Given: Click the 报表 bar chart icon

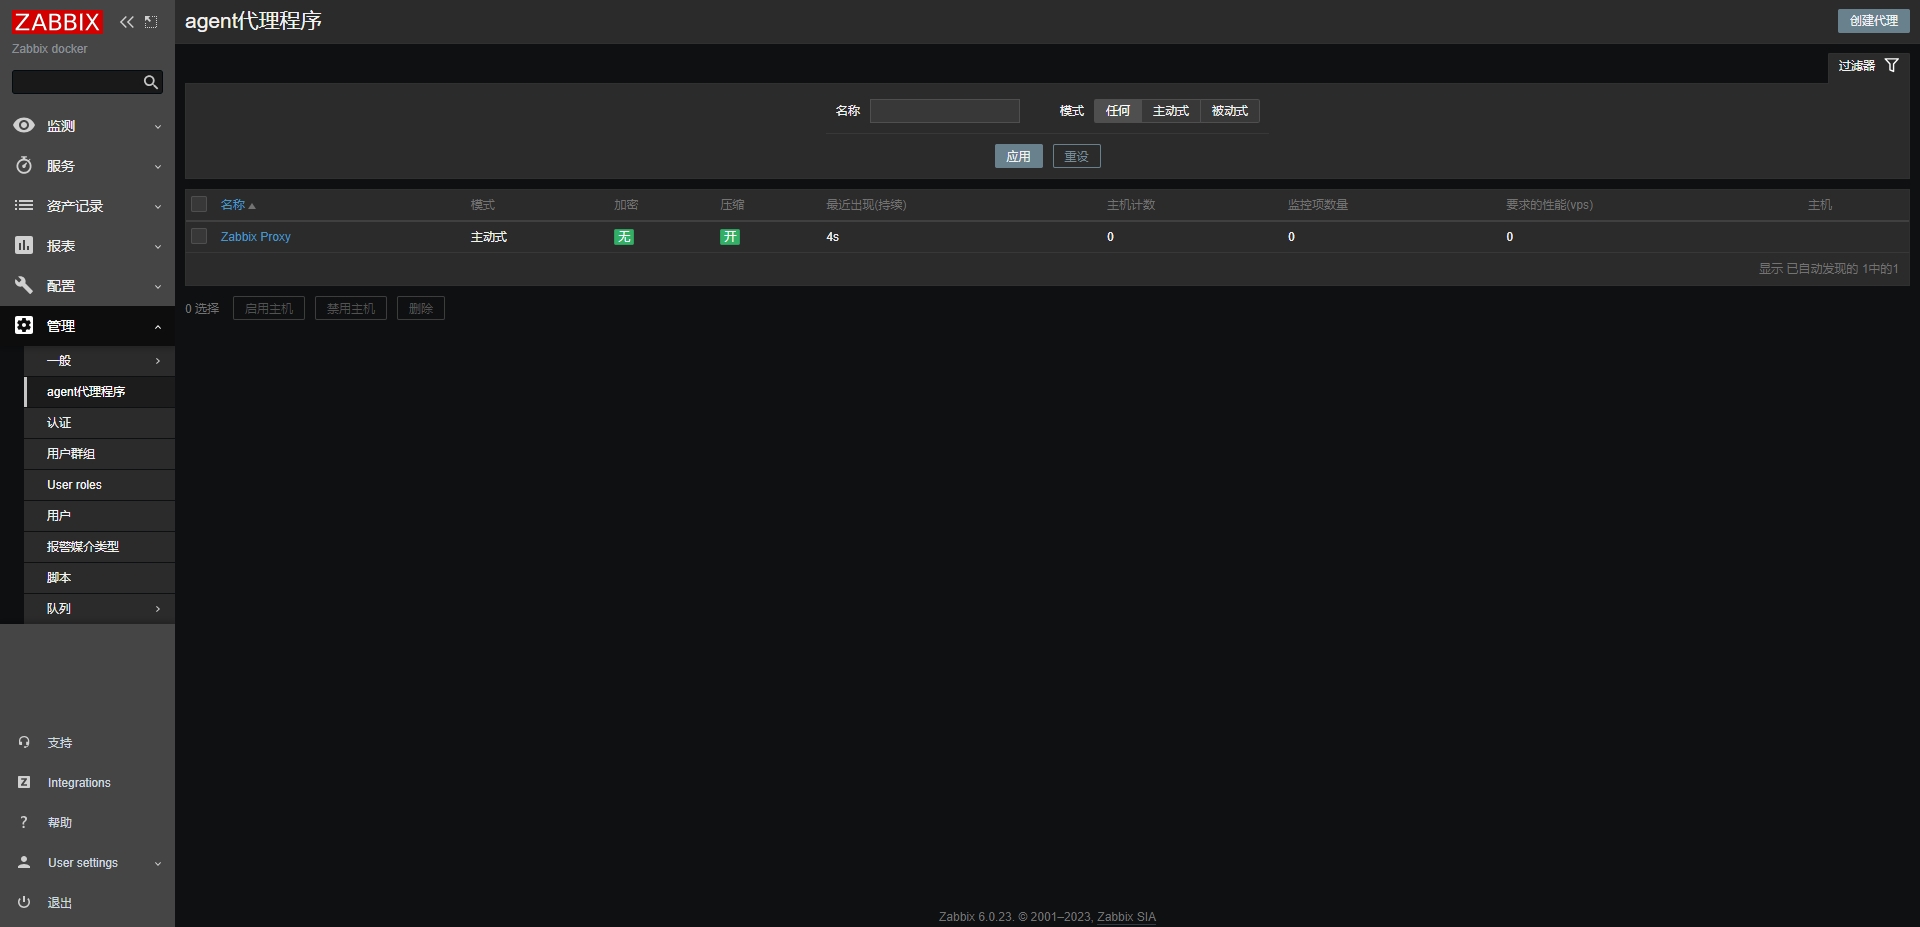Looking at the screenshot, I should [x=24, y=245].
